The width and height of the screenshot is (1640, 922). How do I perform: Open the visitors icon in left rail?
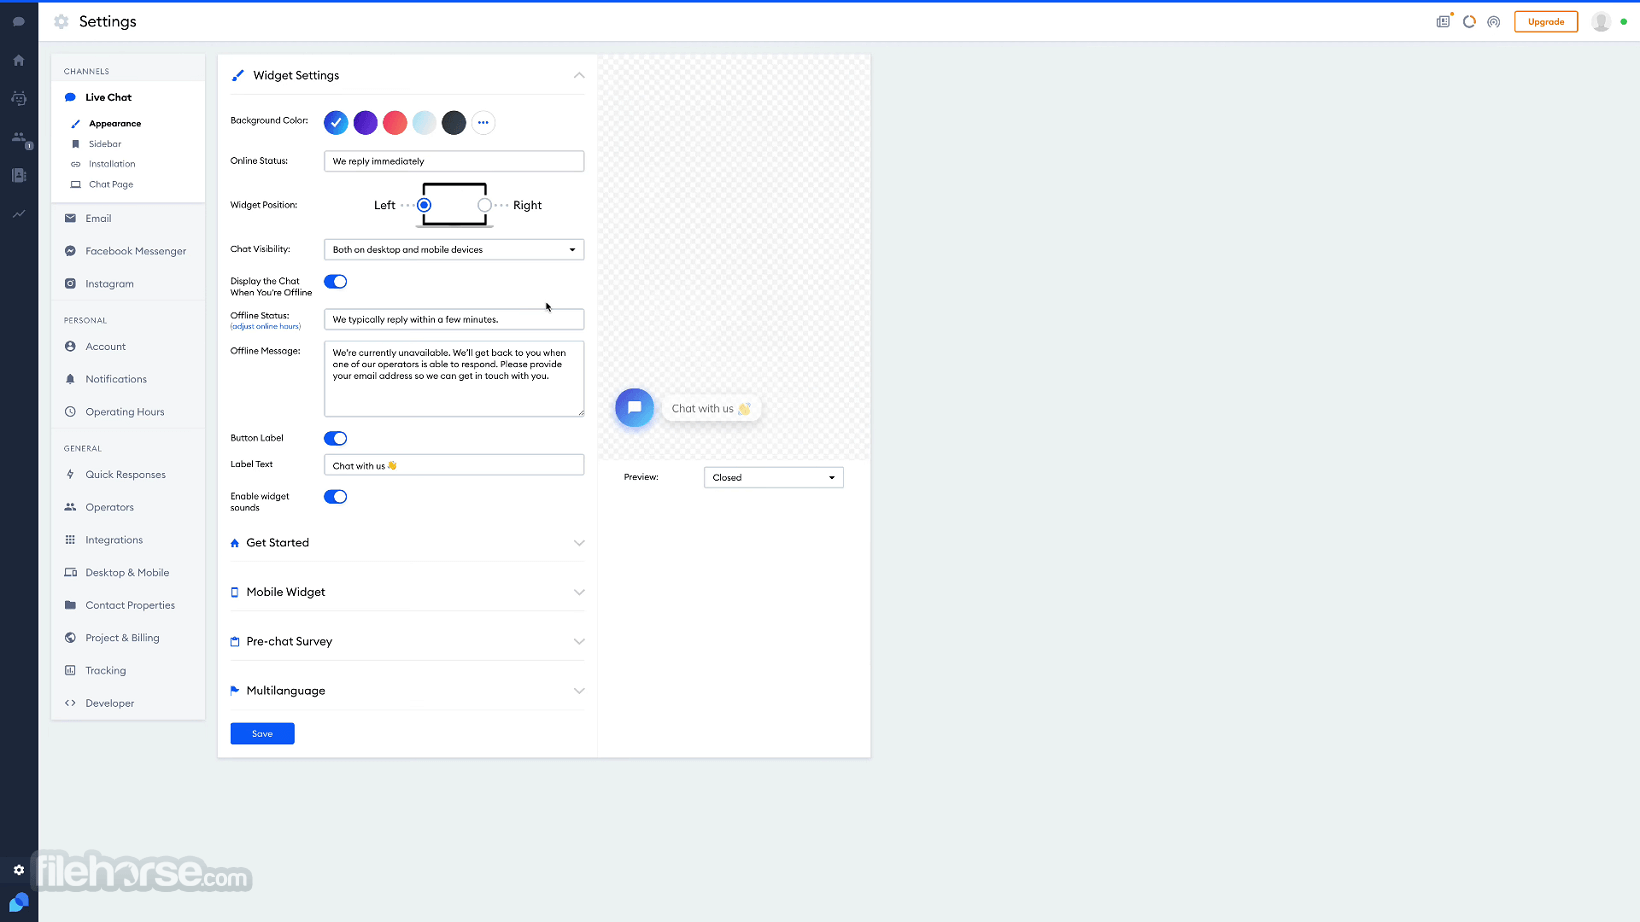pos(19,138)
